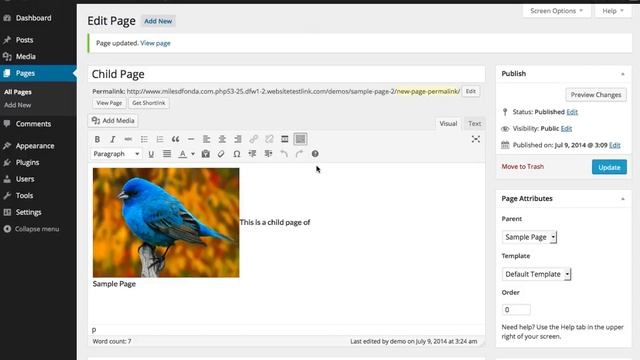Apply Blockquote formatting
This screenshot has height=360, width=640.
(175, 139)
